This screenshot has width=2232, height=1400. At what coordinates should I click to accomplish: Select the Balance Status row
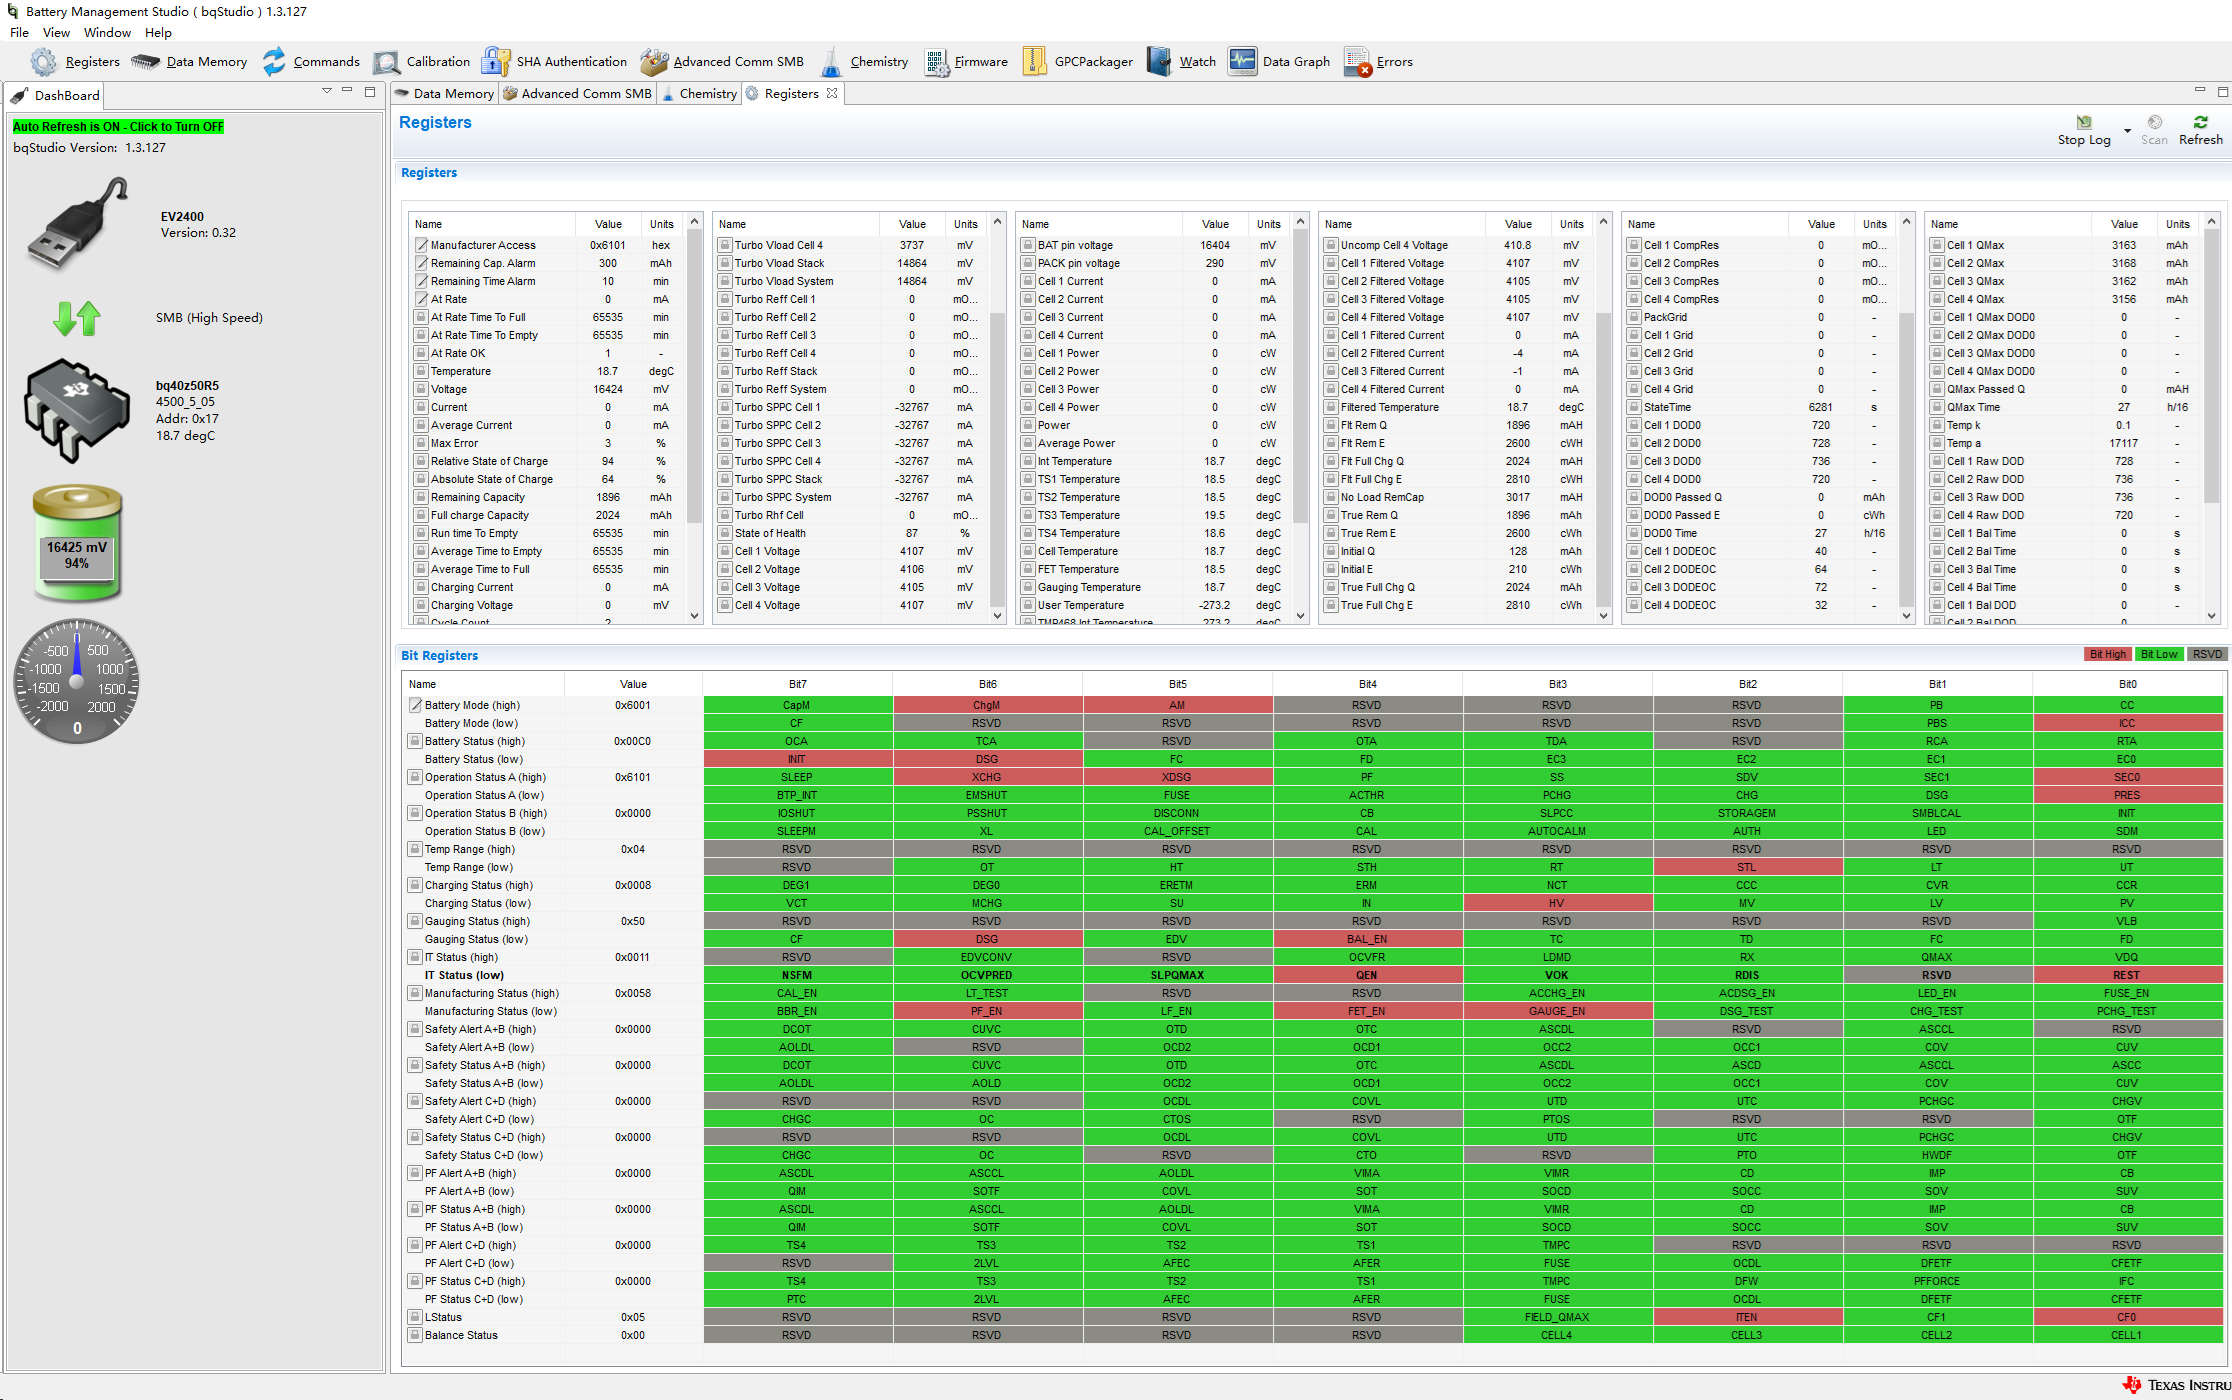pyautogui.click(x=1312, y=1335)
